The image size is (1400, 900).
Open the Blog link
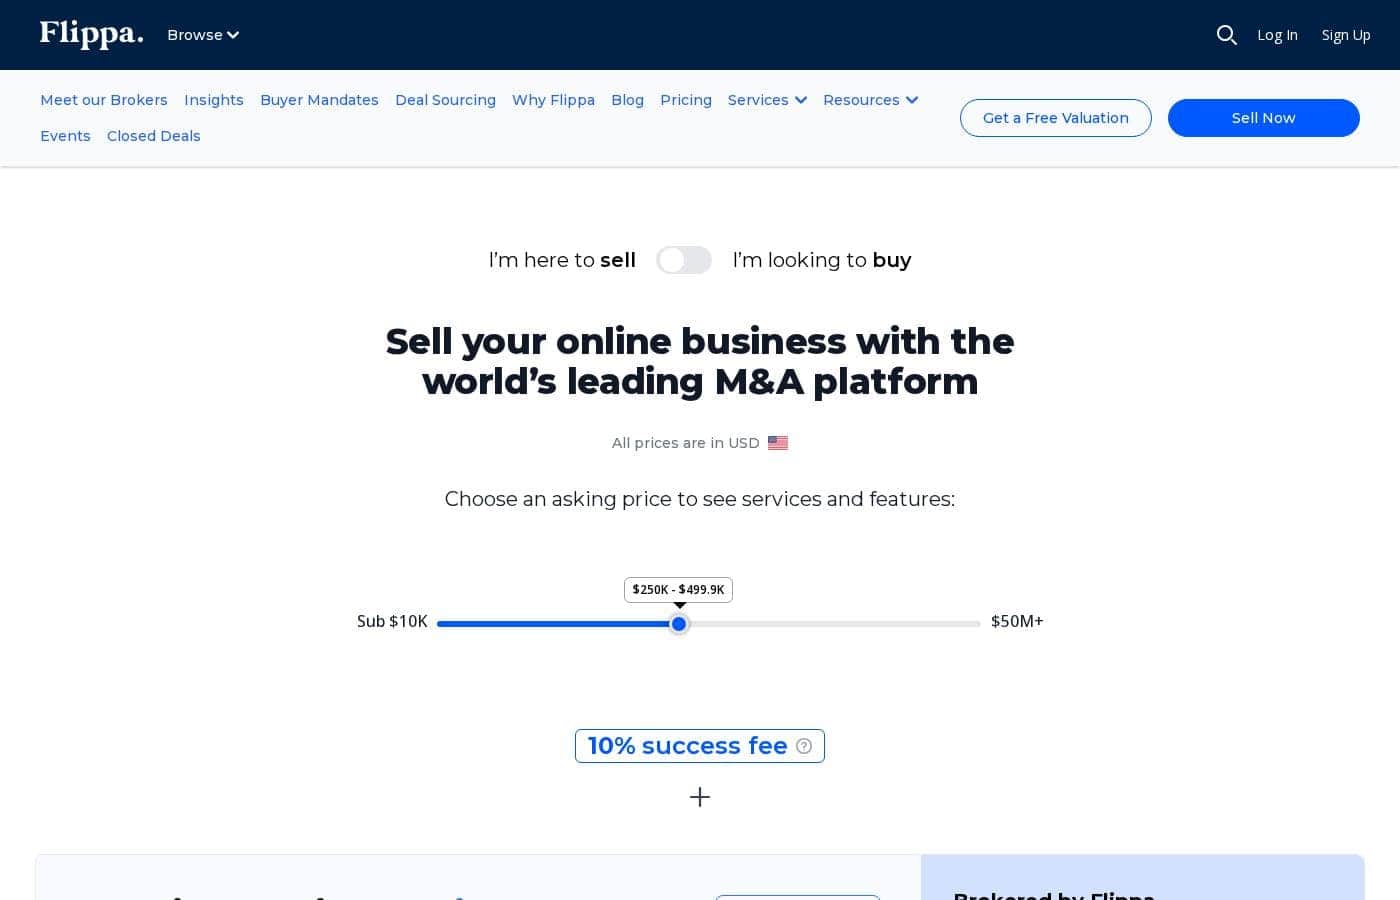(627, 100)
